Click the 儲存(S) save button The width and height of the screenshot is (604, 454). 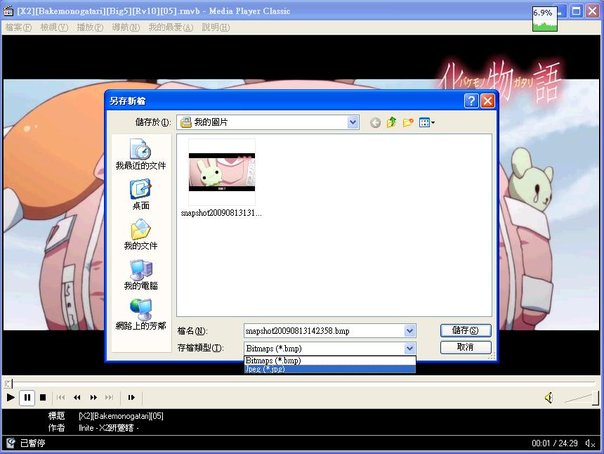click(465, 330)
